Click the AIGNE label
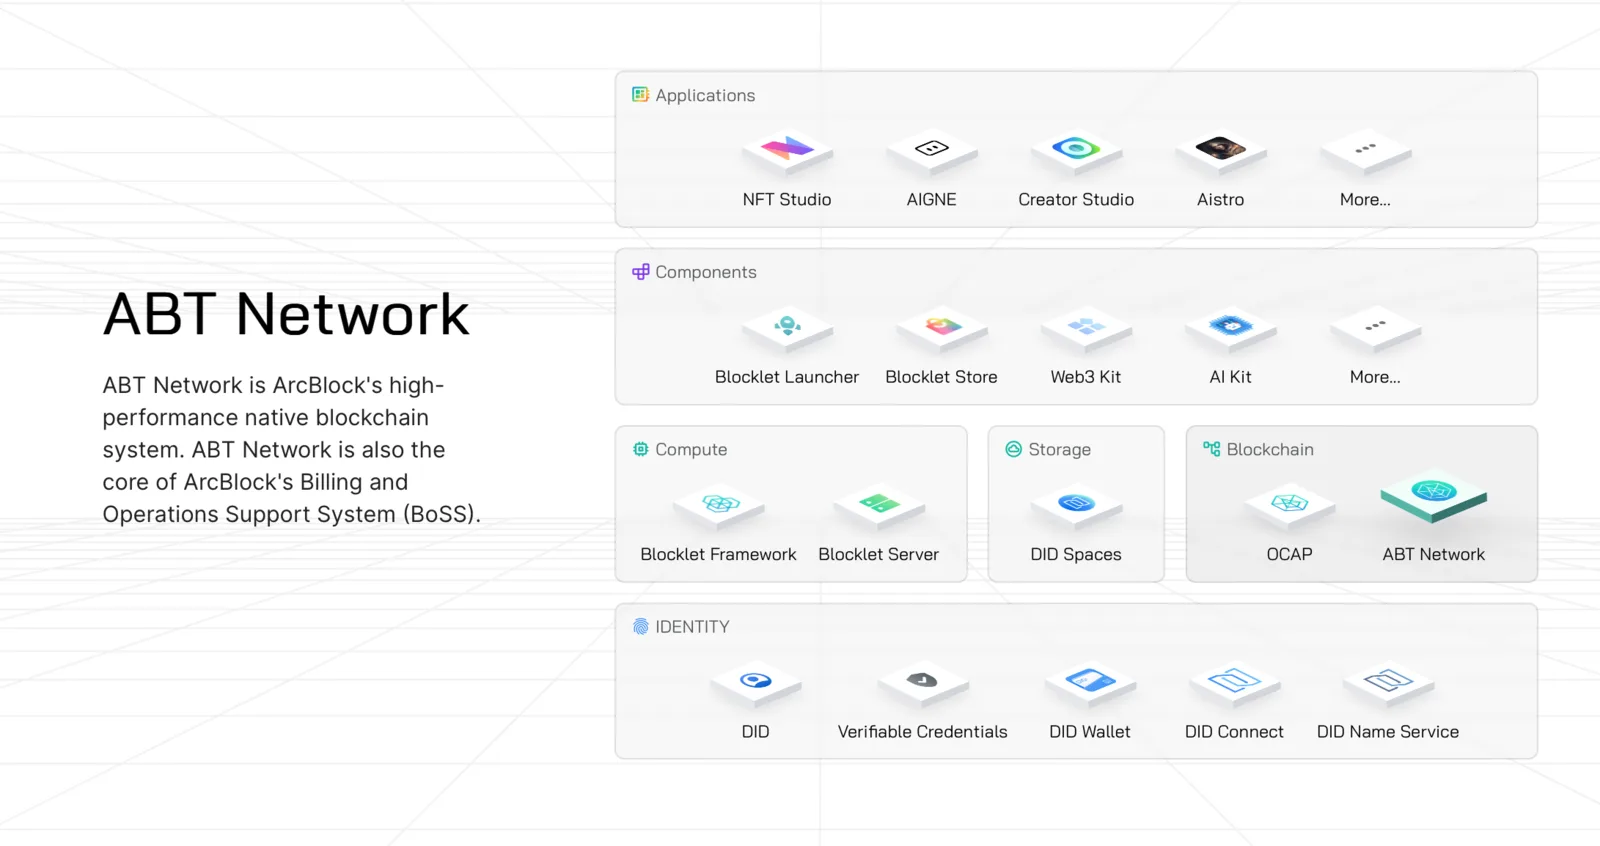This screenshot has width=1600, height=846. coord(931,200)
